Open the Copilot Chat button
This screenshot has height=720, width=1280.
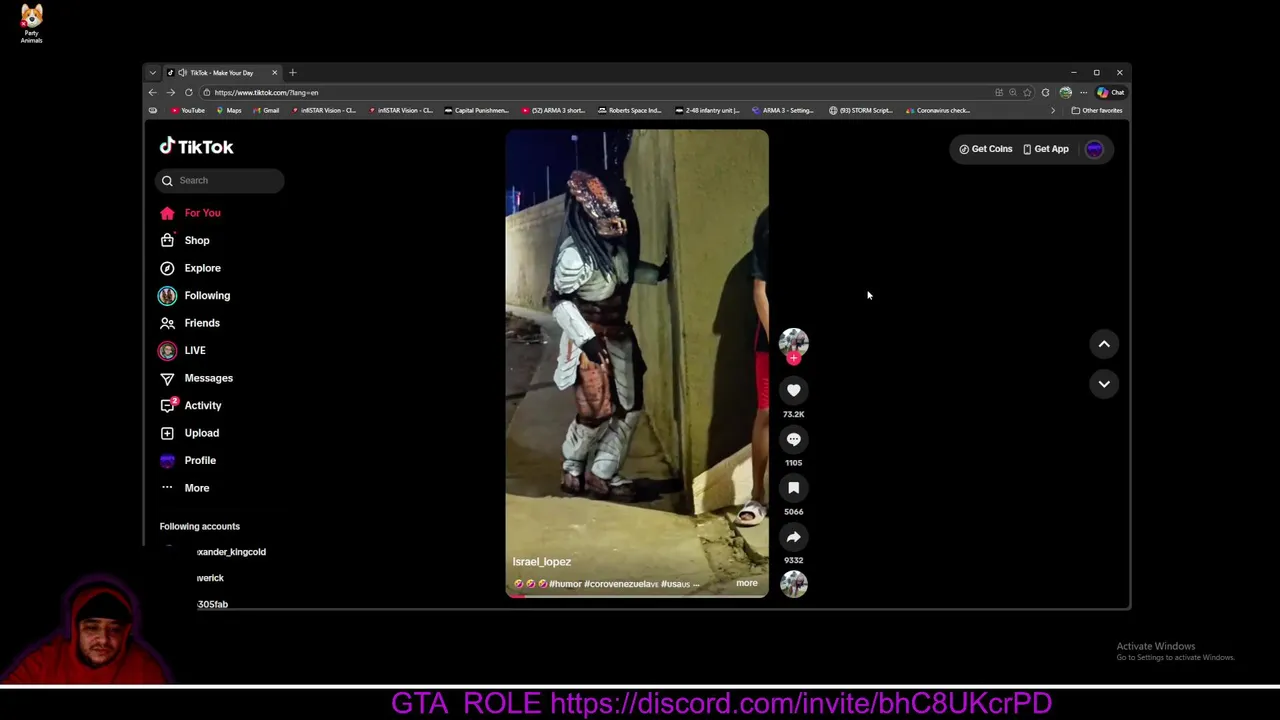1110,92
